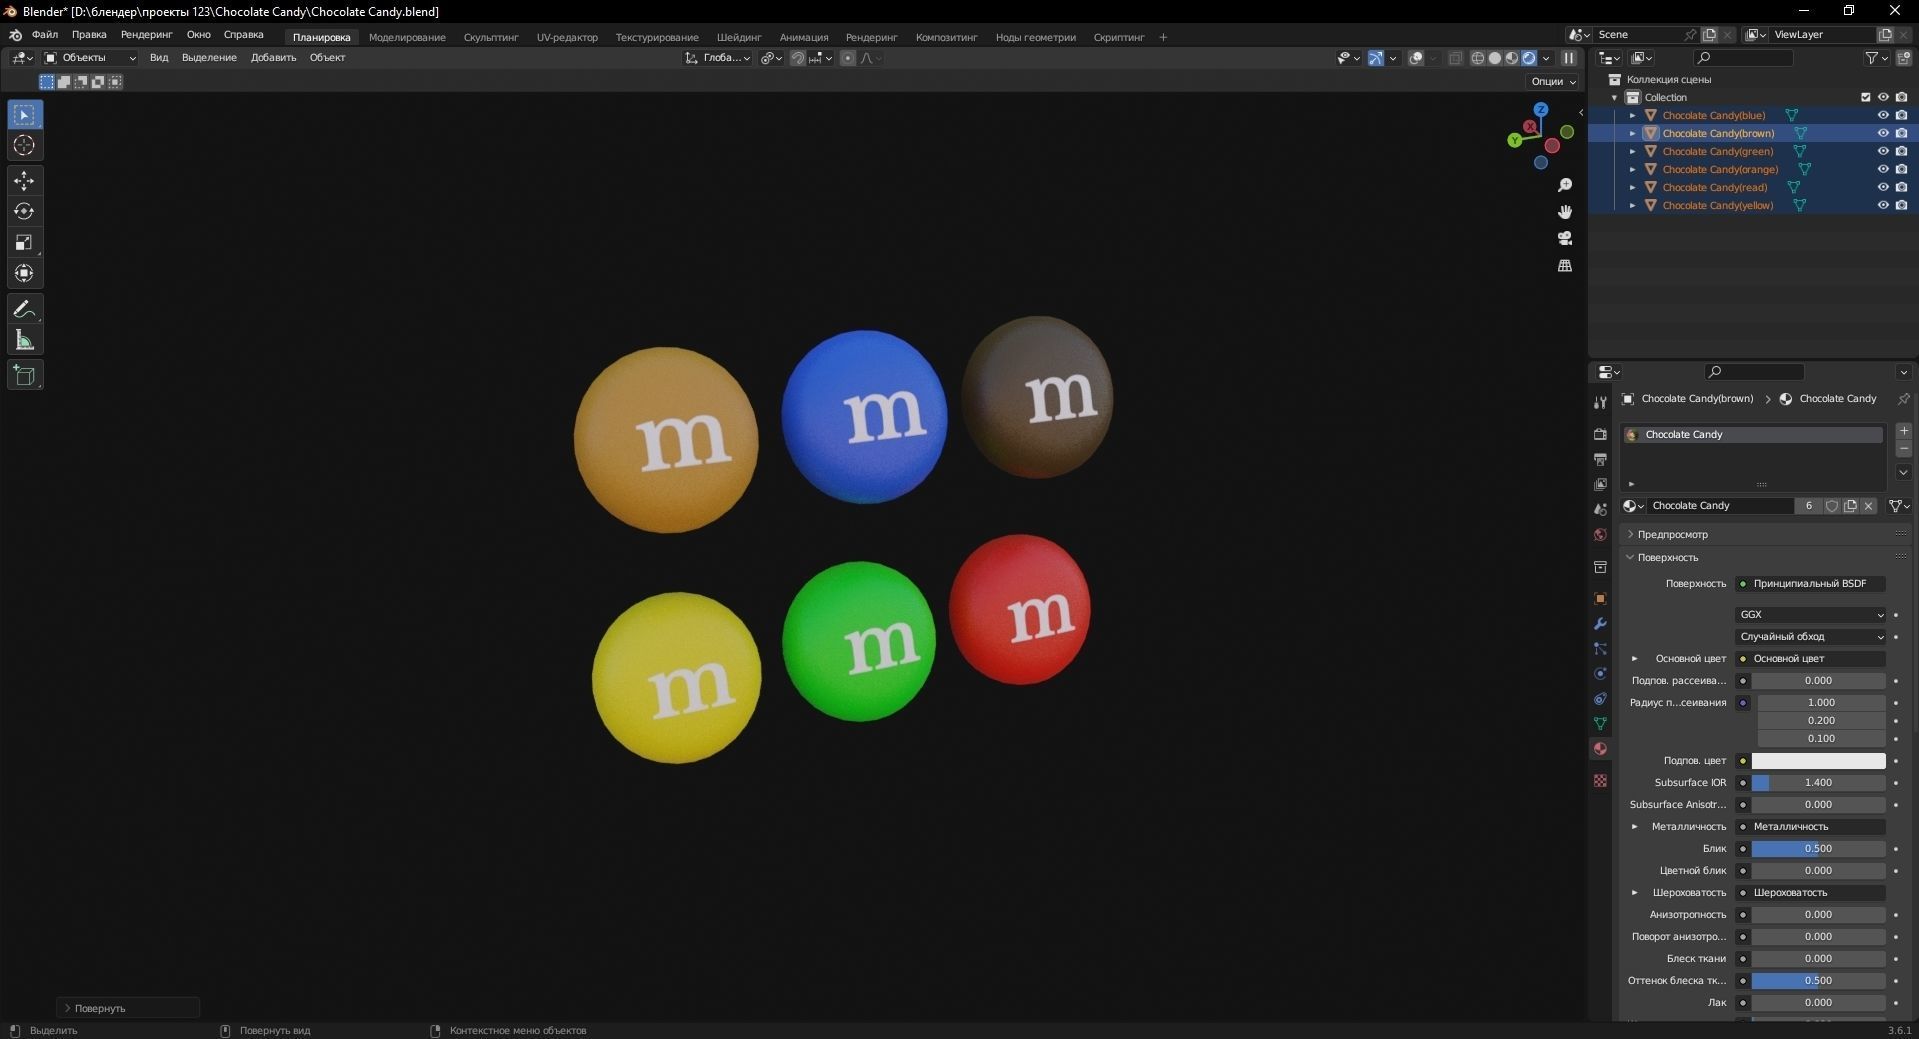1919x1039 pixels.
Task: Select the Add Cube tool
Action: click(24, 376)
